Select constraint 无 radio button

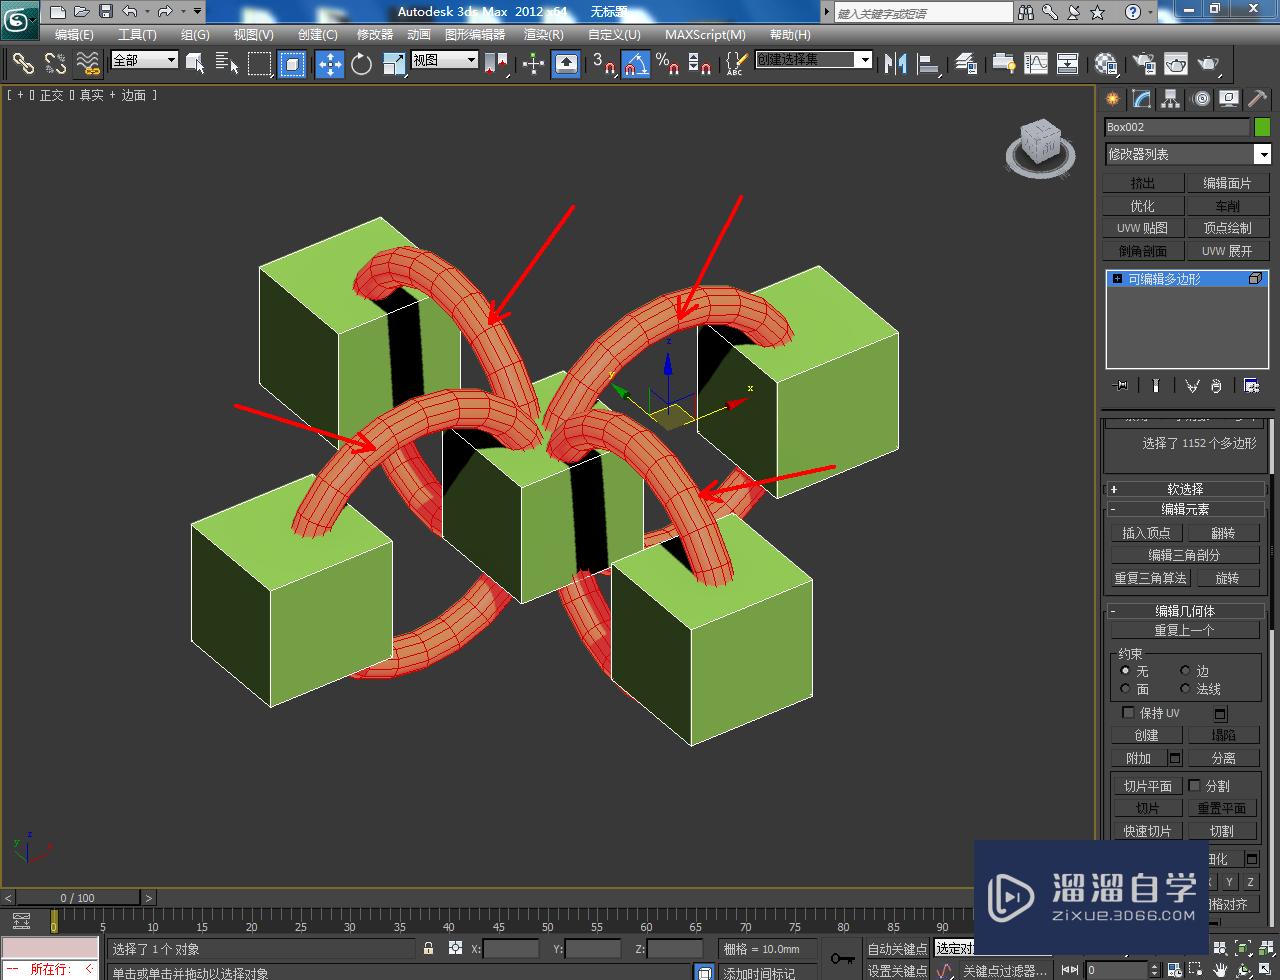click(1126, 671)
